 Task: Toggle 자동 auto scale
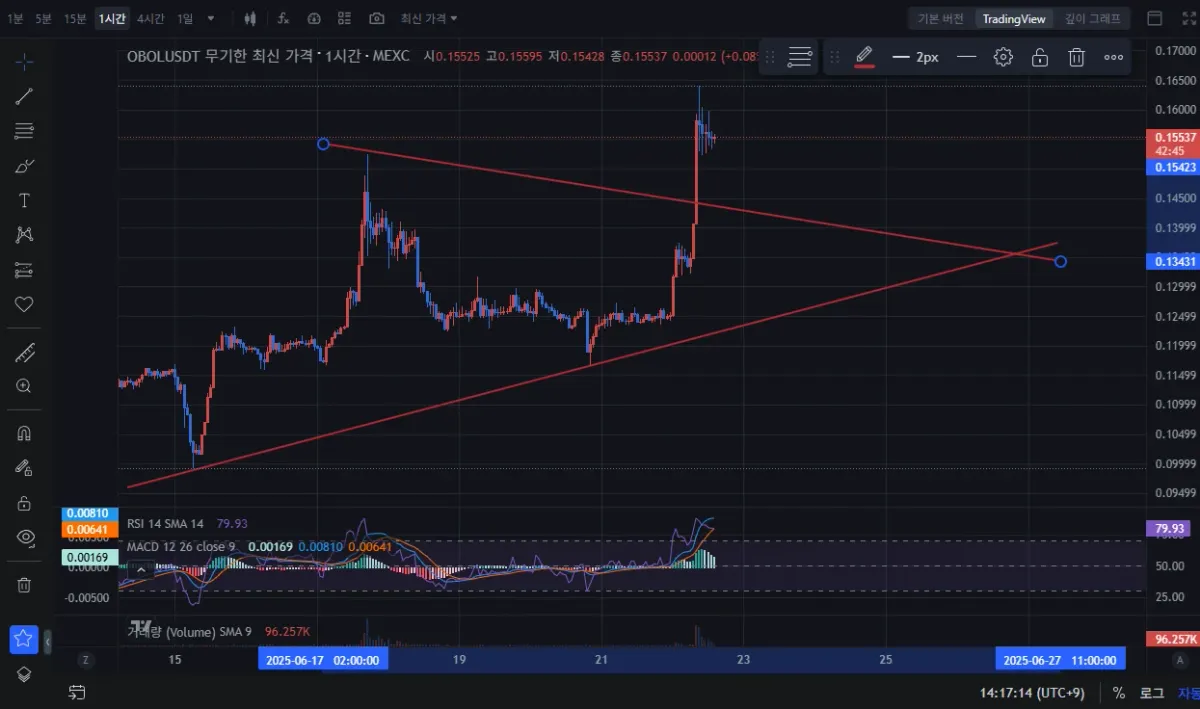coord(1188,692)
